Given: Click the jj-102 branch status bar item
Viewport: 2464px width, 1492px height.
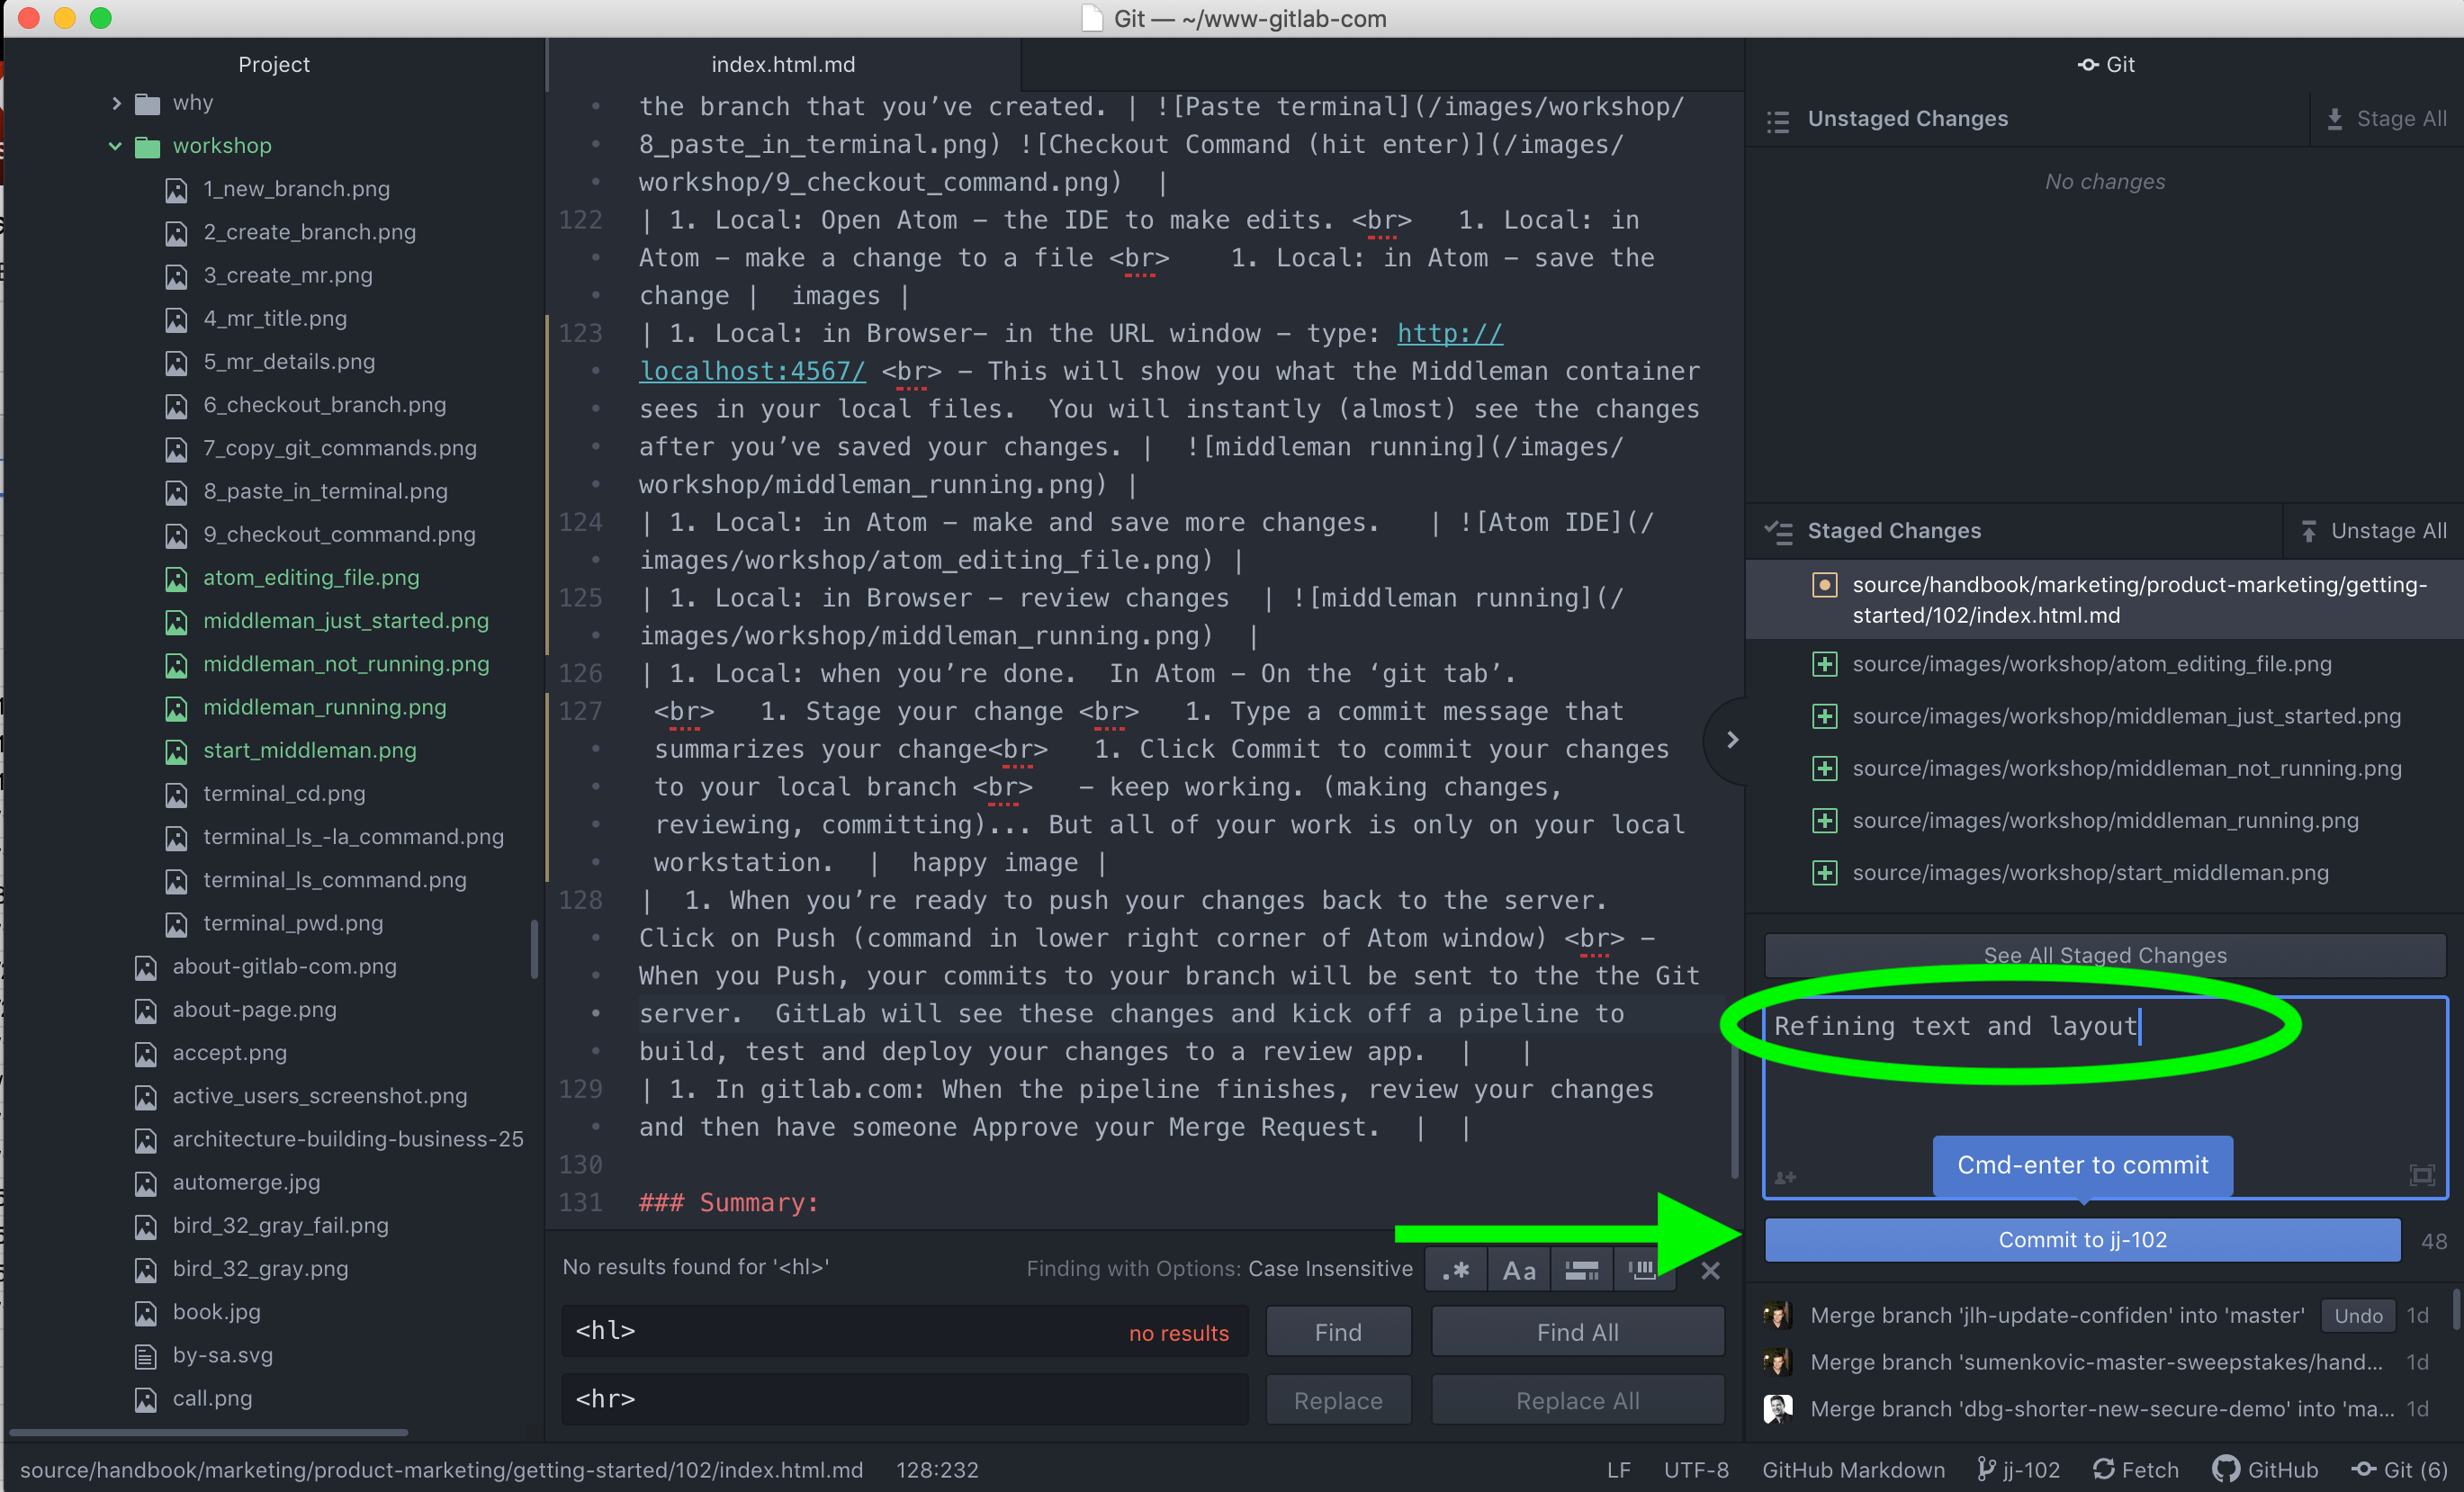Looking at the screenshot, I should pos(2018,1469).
